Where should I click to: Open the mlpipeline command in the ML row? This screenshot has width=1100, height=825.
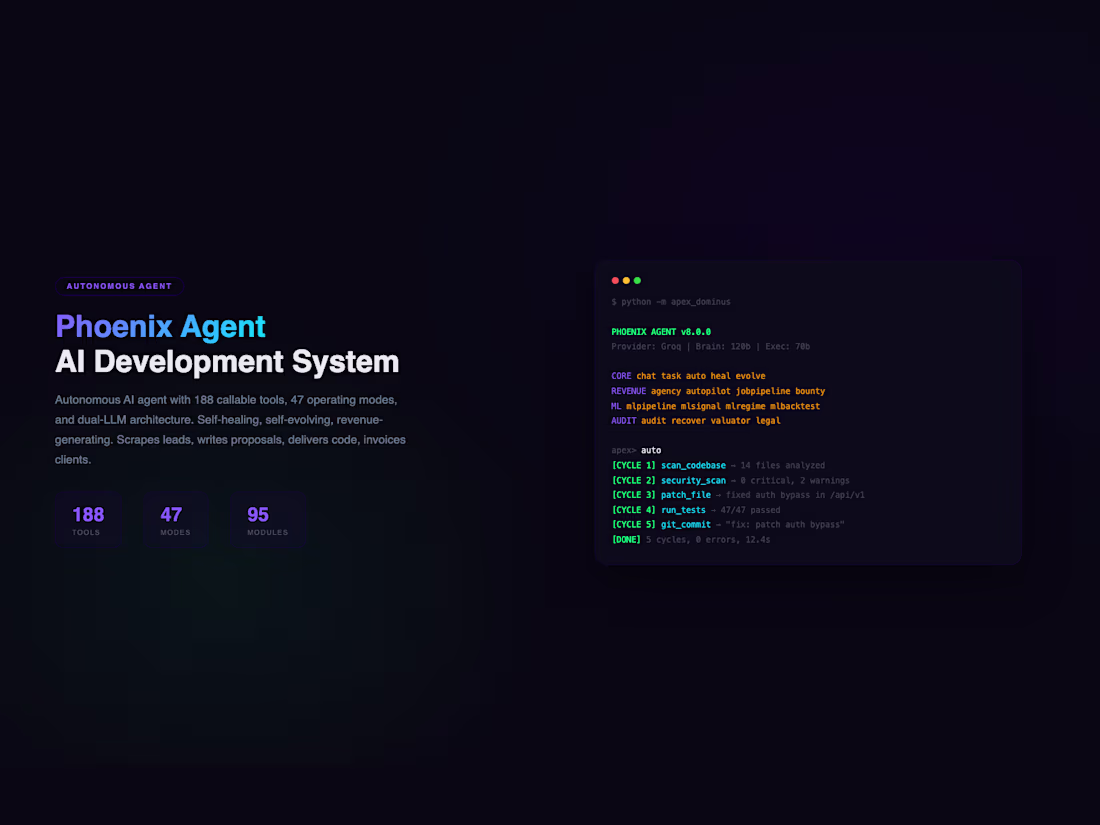[x=650, y=406]
